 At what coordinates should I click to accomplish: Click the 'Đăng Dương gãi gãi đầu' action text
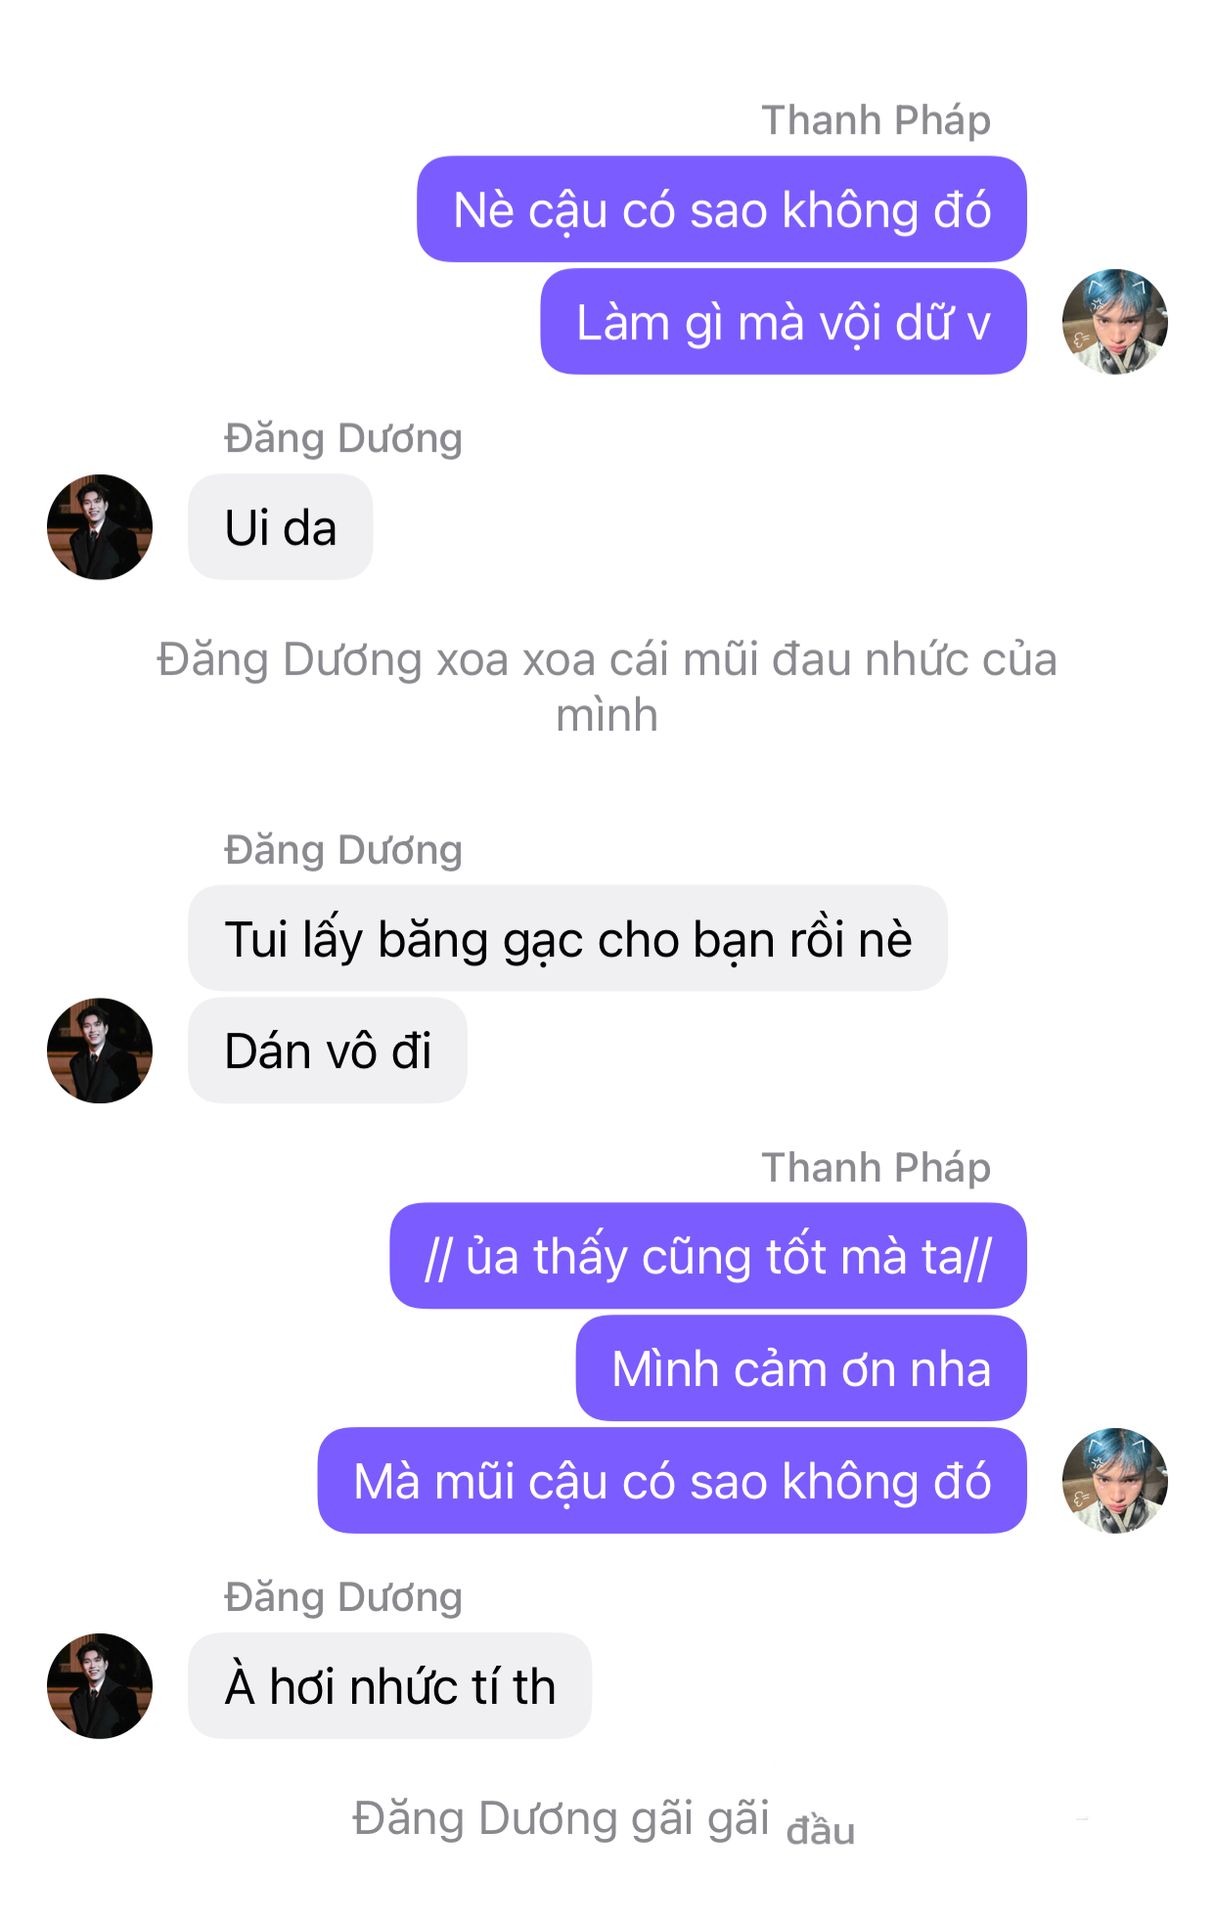(604, 1820)
